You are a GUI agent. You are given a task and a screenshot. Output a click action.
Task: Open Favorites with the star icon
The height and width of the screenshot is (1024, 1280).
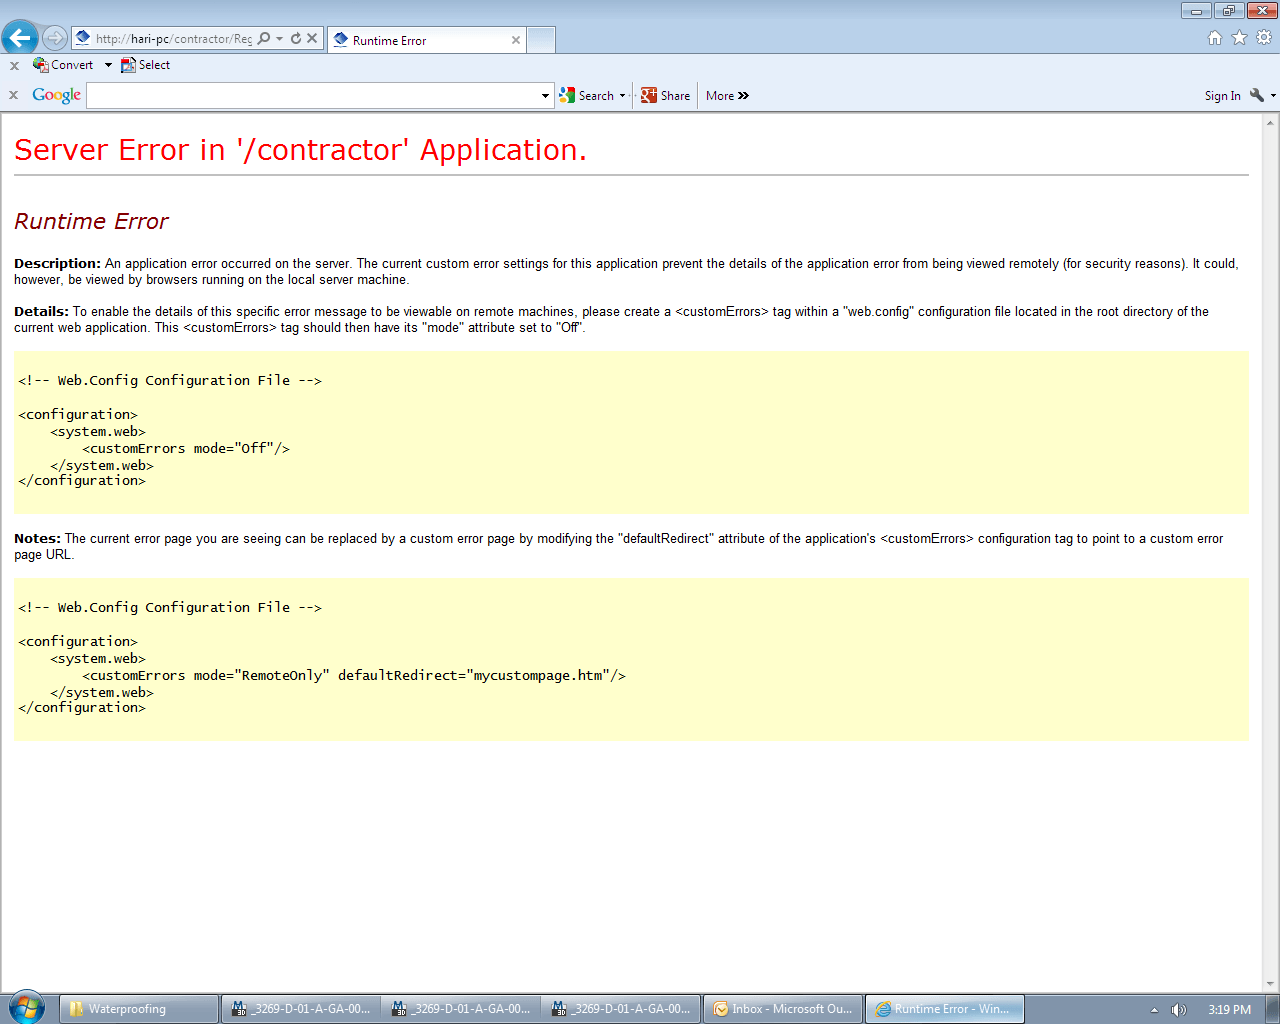pos(1239,37)
